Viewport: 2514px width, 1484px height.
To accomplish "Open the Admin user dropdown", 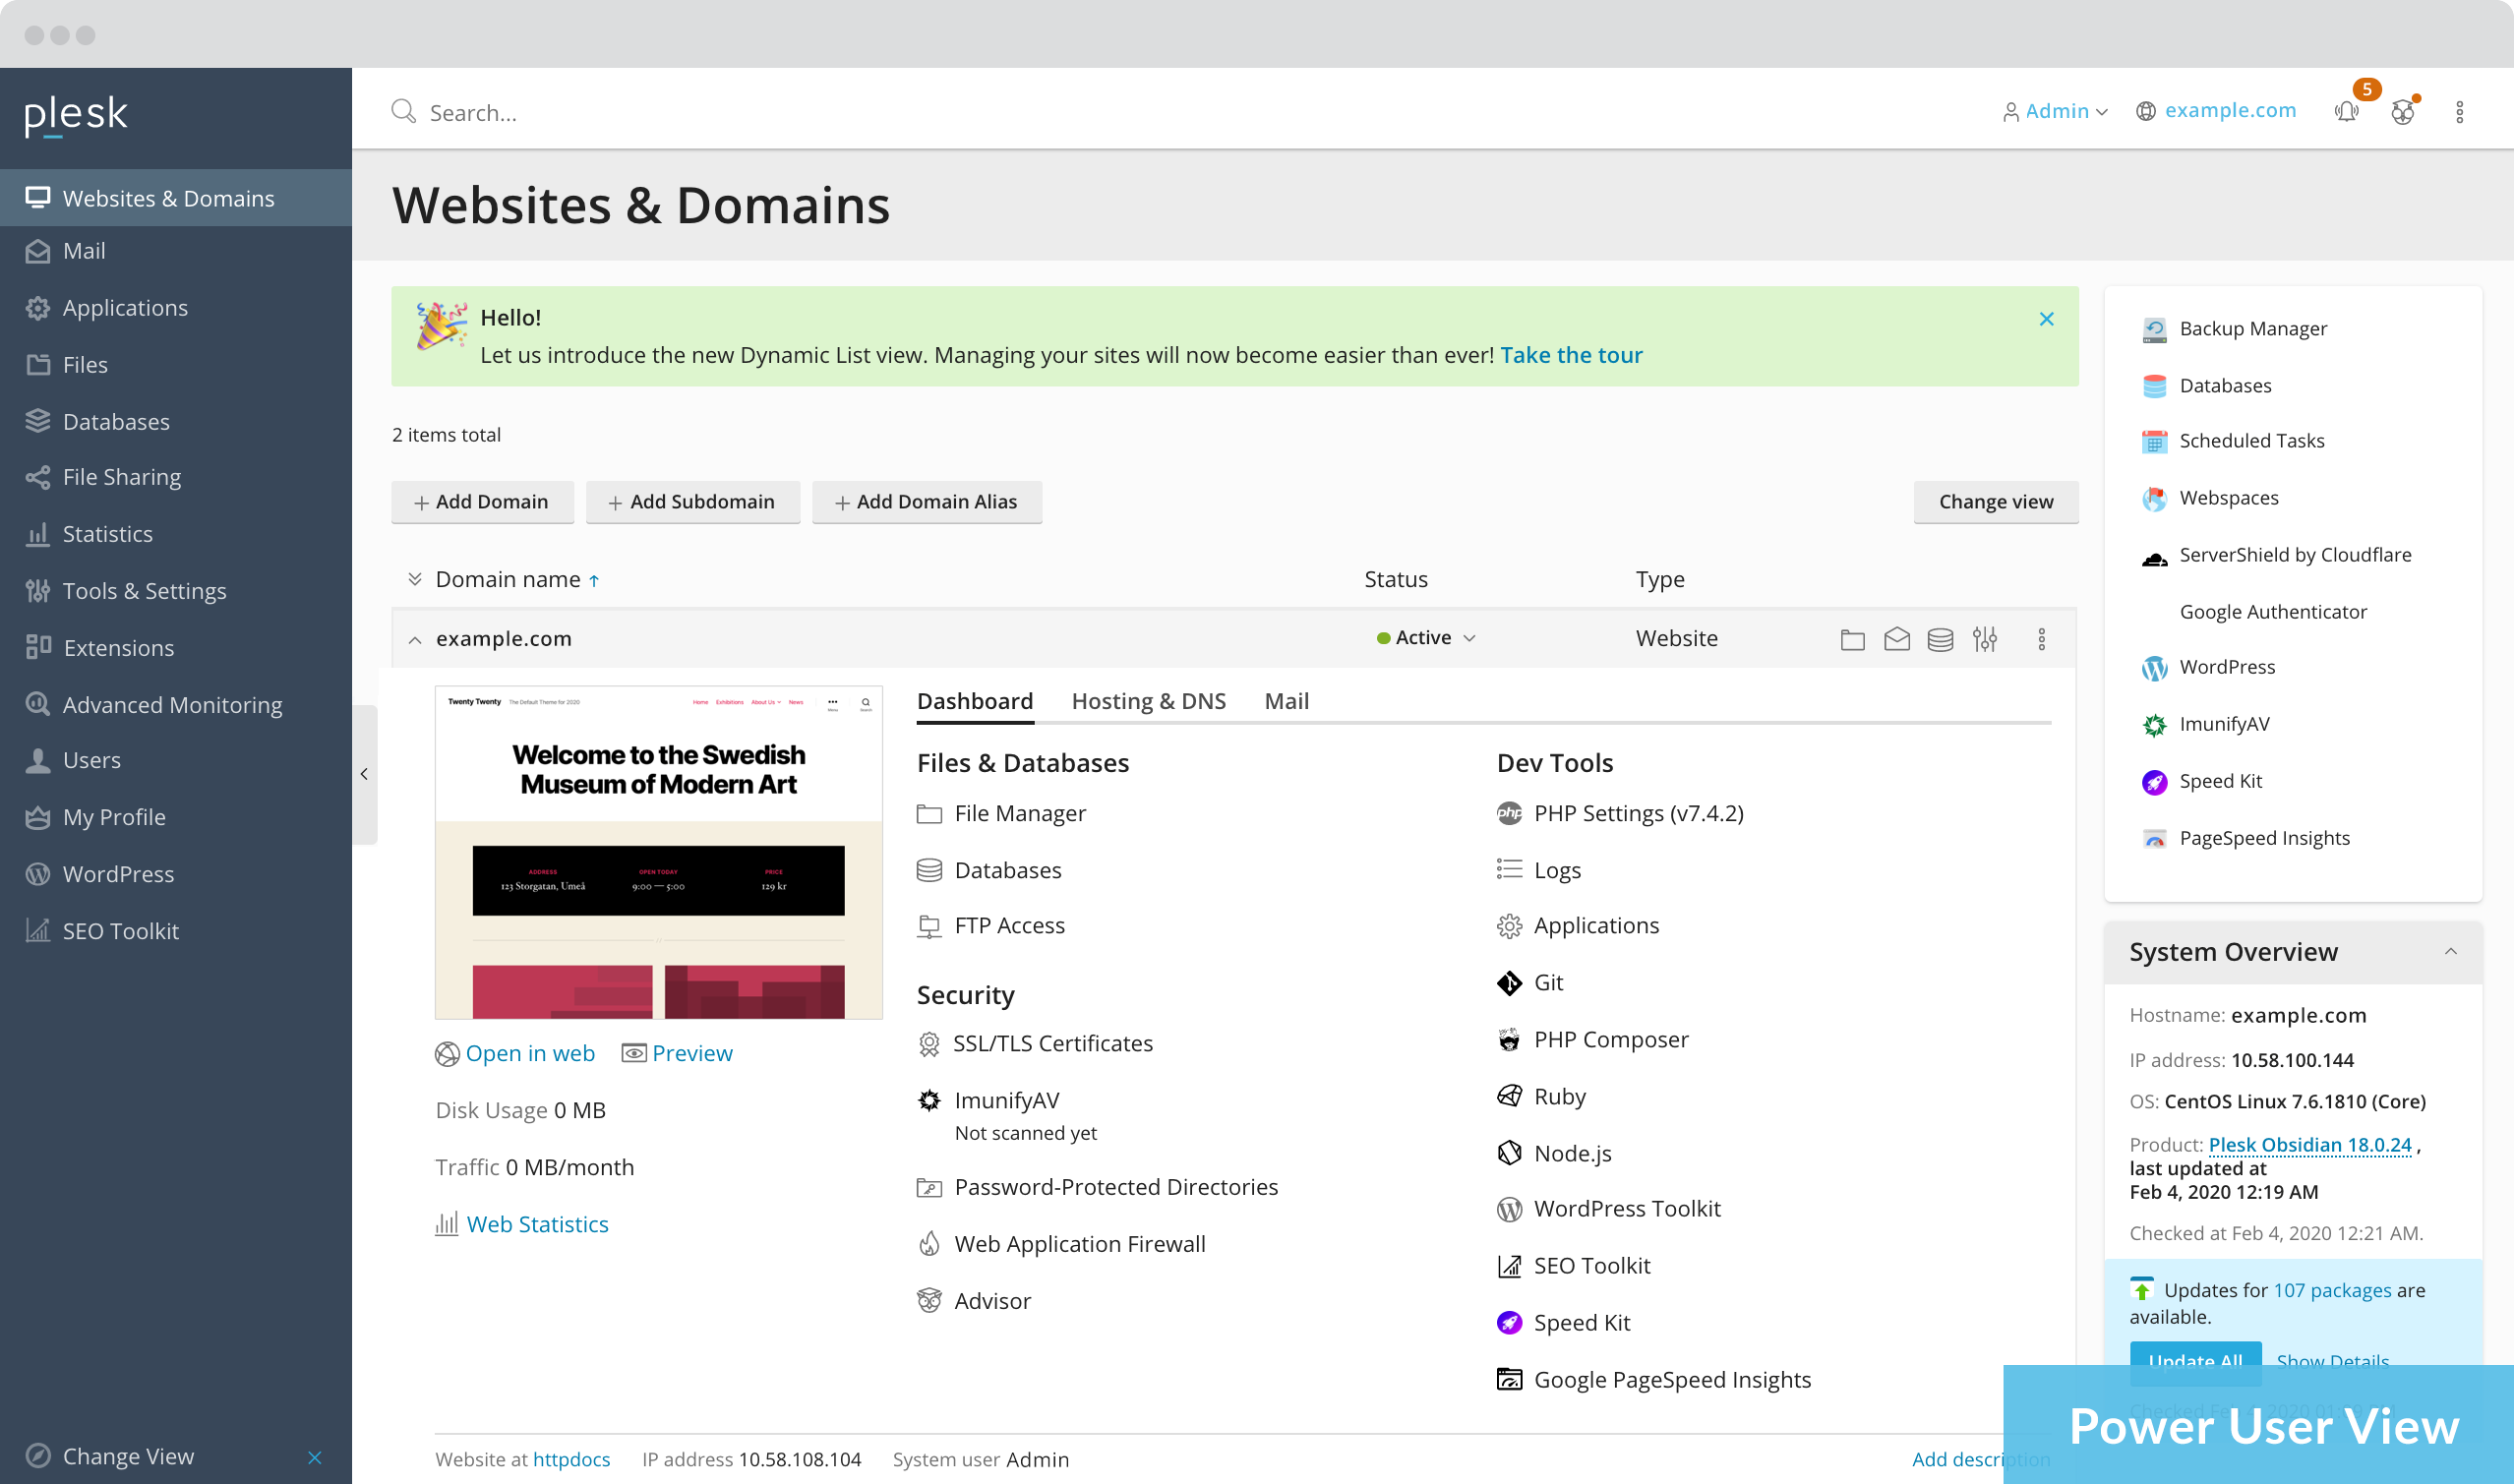I will 2056,111.
